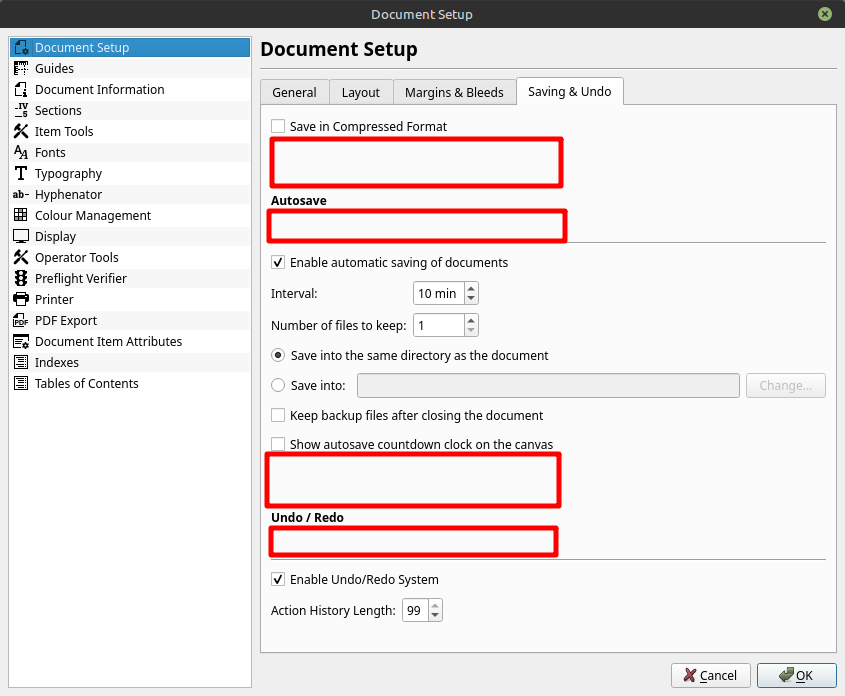The height and width of the screenshot is (696, 845).
Task: Decrease Number of files to keep
Action: pos(471,331)
